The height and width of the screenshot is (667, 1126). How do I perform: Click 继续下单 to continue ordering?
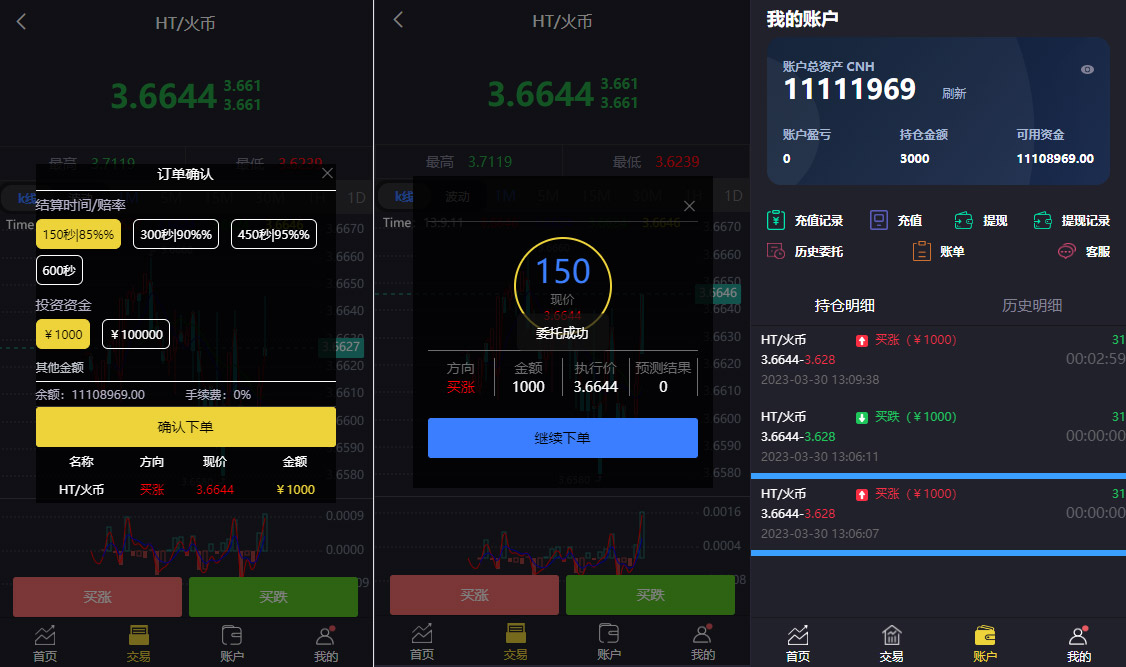coord(562,437)
